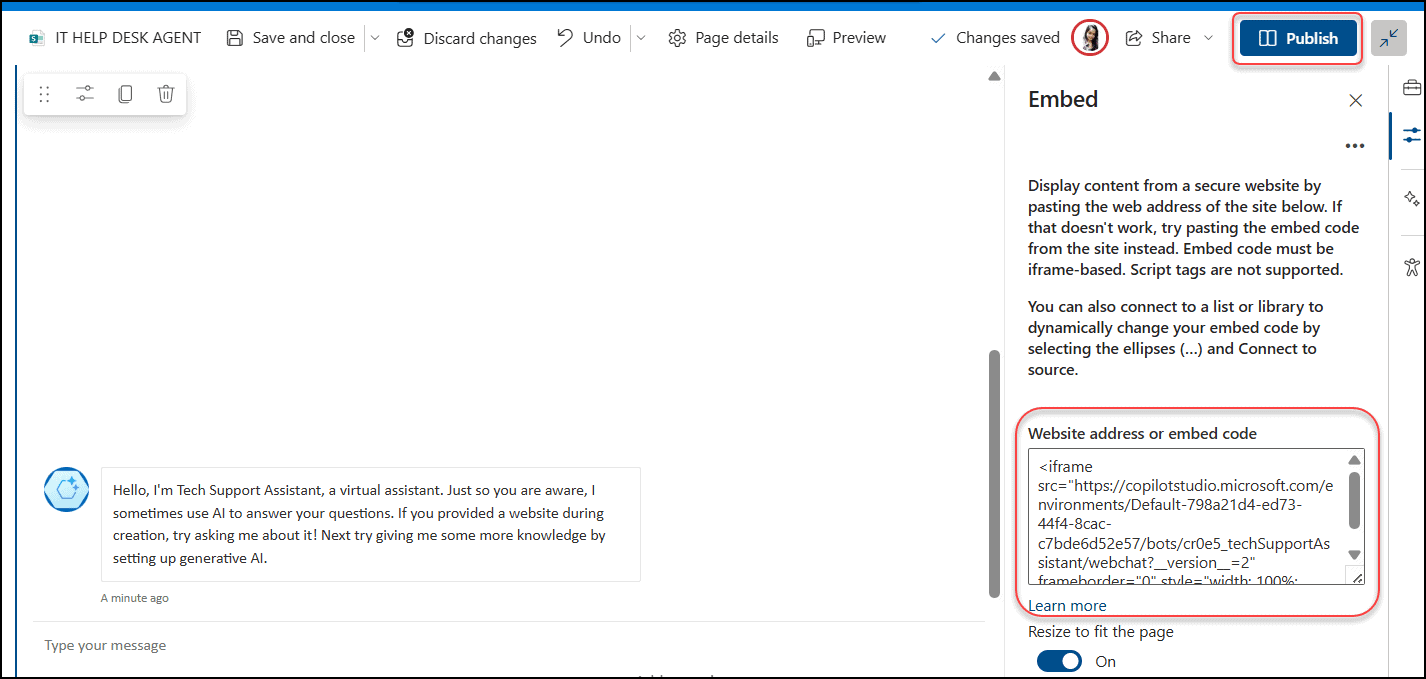The height and width of the screenshot is (679, 1426).
Task: Click Preview in the command bar
Action: [x=846, y=38]
